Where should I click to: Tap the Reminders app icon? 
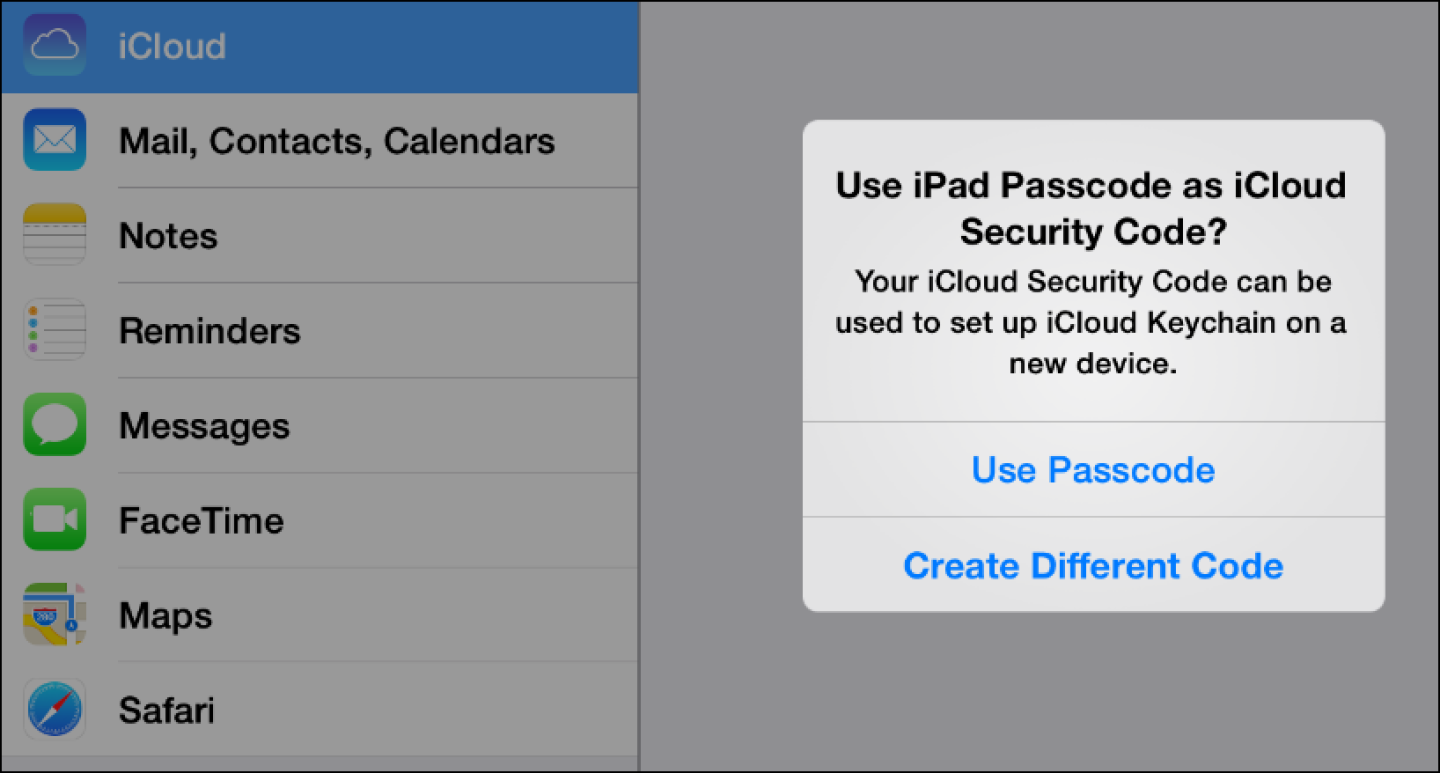point(54,330)
